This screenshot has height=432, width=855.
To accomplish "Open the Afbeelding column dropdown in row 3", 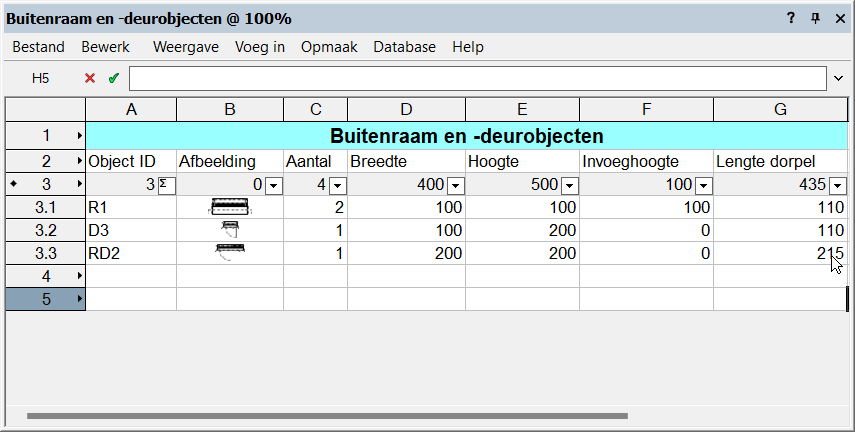I will tap(273, 185).
